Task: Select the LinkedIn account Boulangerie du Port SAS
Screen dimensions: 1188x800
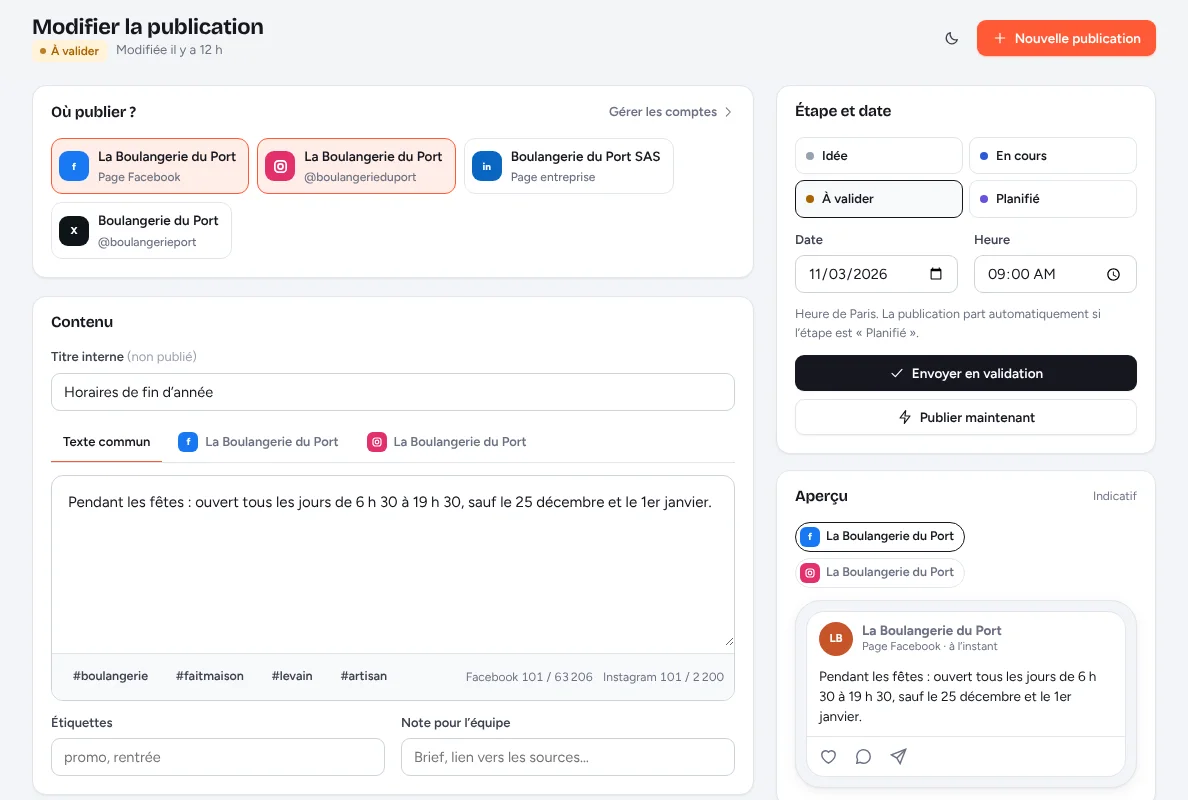Action: tap(568, 166)
